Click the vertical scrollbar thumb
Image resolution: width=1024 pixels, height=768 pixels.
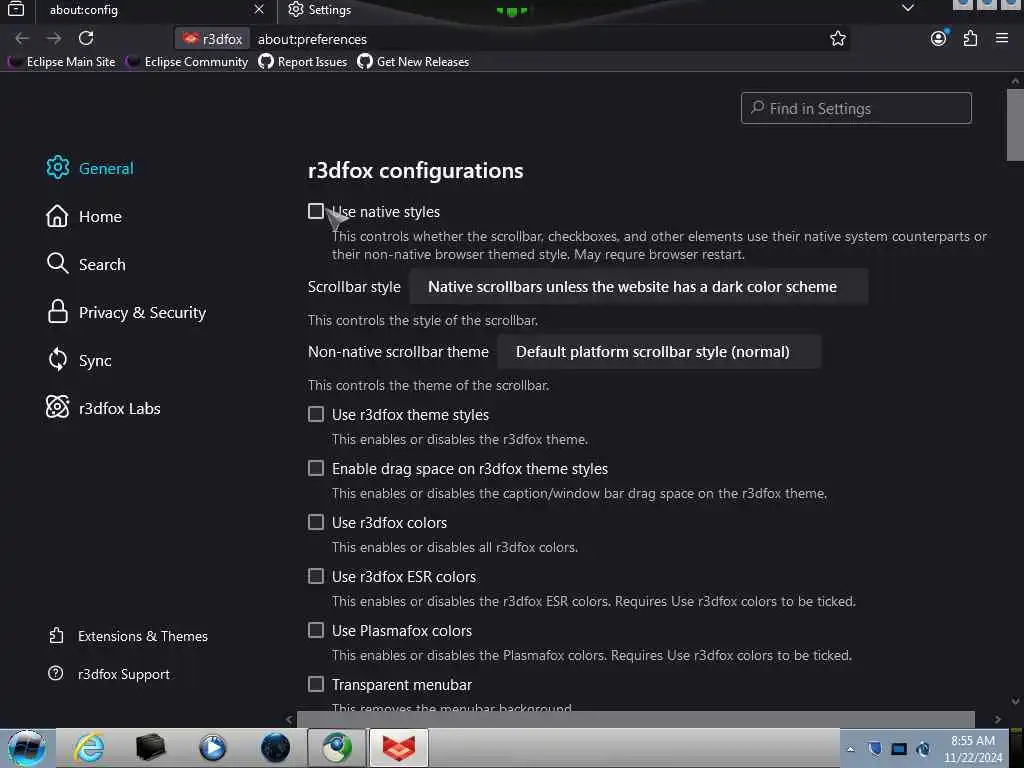[x=1015, y=124]
